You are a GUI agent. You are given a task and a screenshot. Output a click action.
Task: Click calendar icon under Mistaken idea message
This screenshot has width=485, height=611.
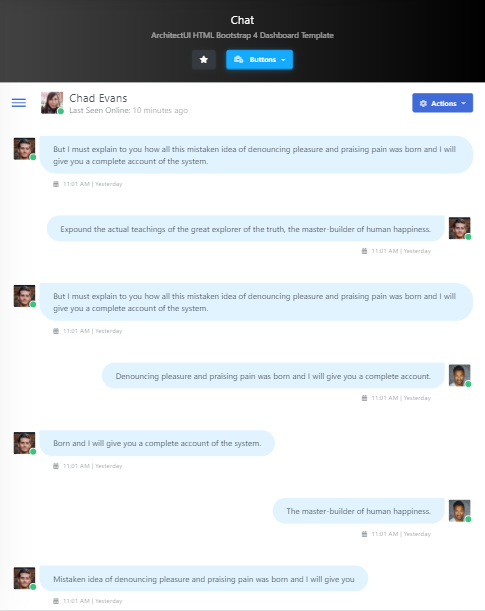56,601
